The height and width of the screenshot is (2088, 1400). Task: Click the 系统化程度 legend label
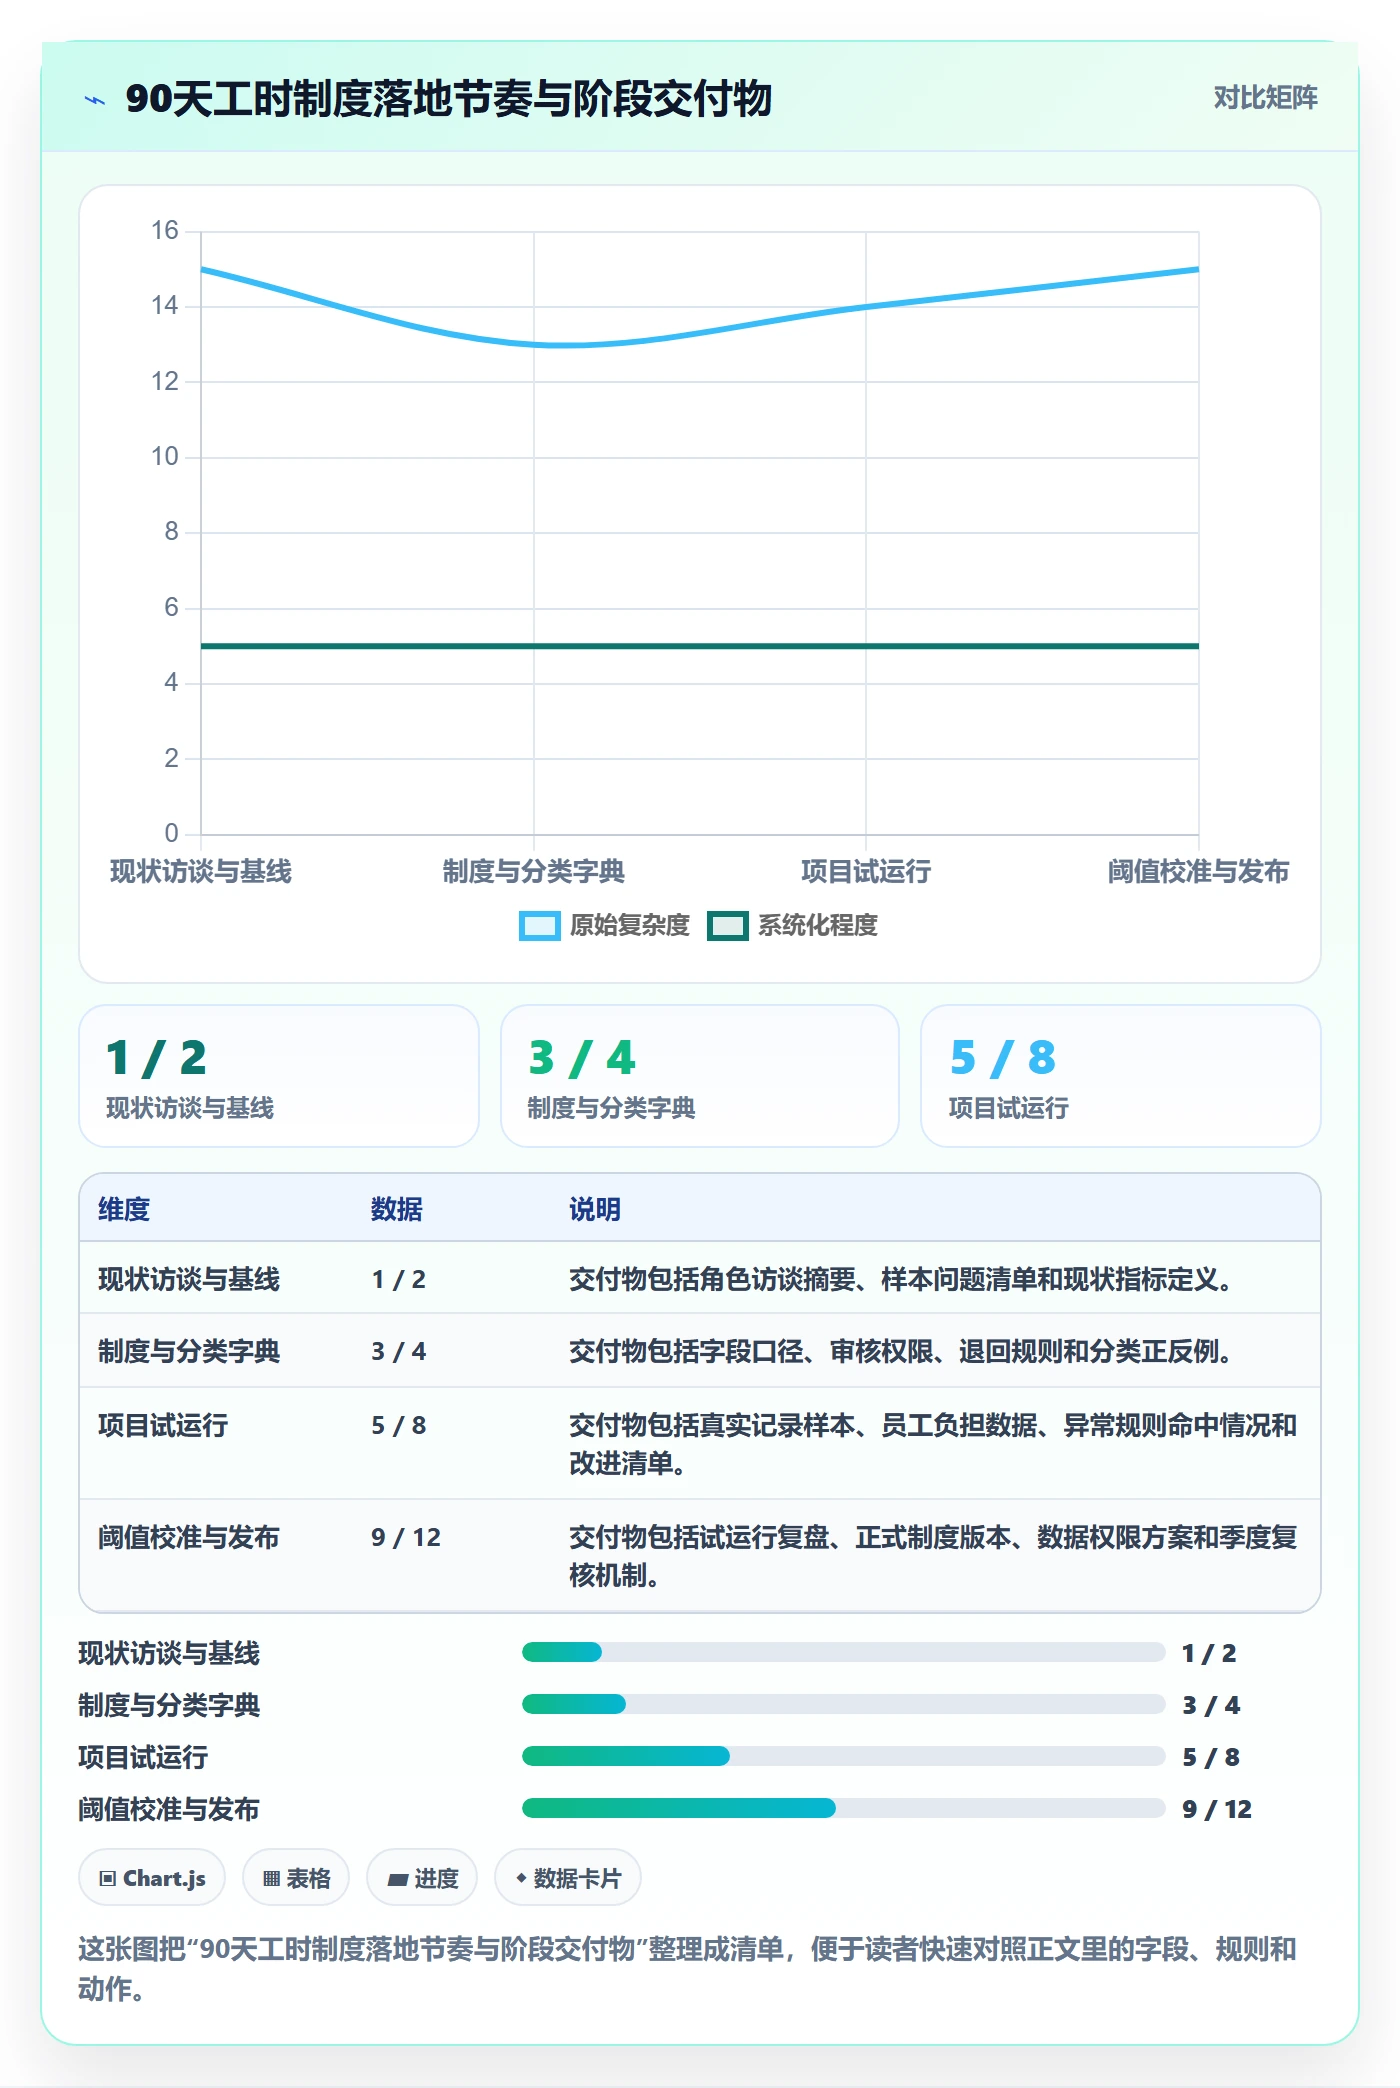point(817,926)
